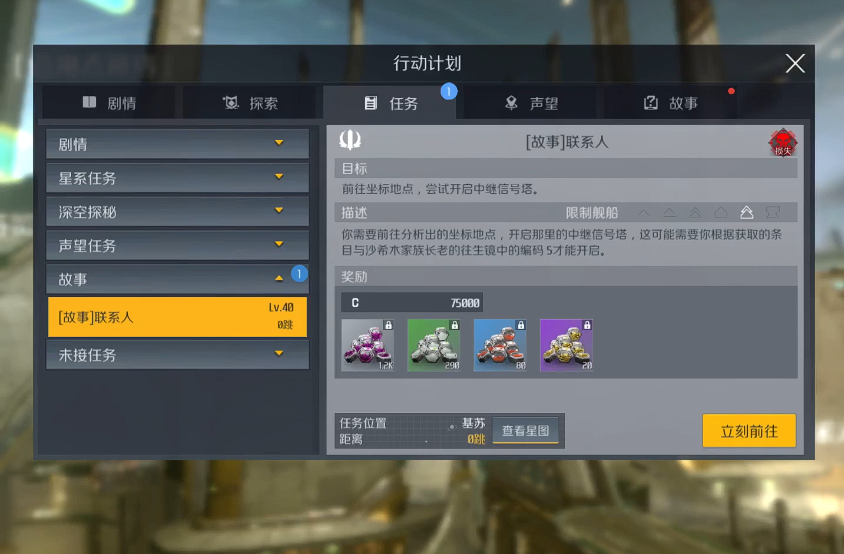The image size is (844, 554).
Task: Switch to the 声望 tab
Action: (531, 102)
